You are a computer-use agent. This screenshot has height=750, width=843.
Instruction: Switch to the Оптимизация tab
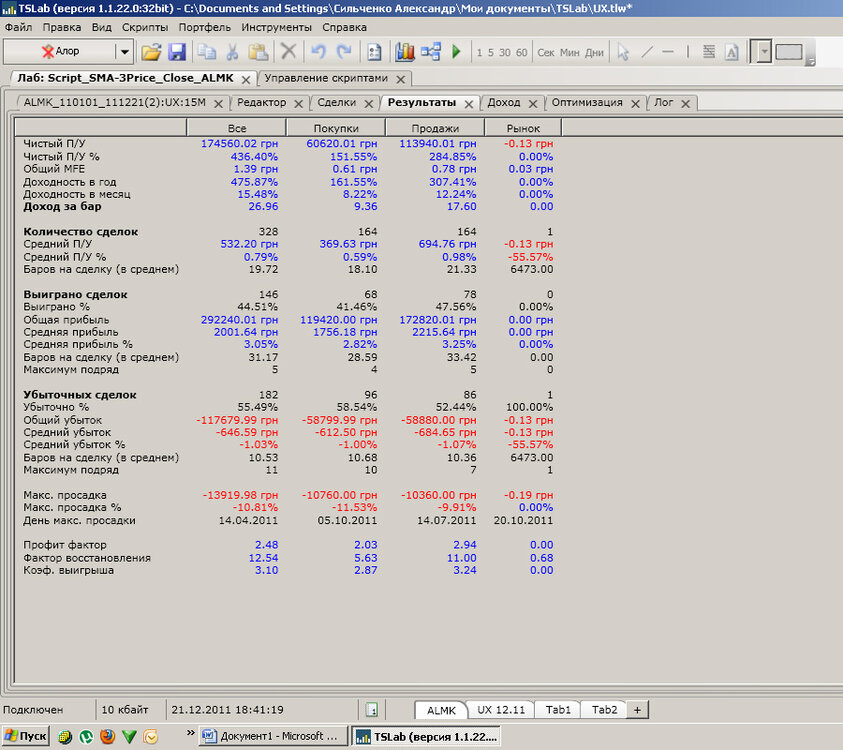tap(586, 102)
